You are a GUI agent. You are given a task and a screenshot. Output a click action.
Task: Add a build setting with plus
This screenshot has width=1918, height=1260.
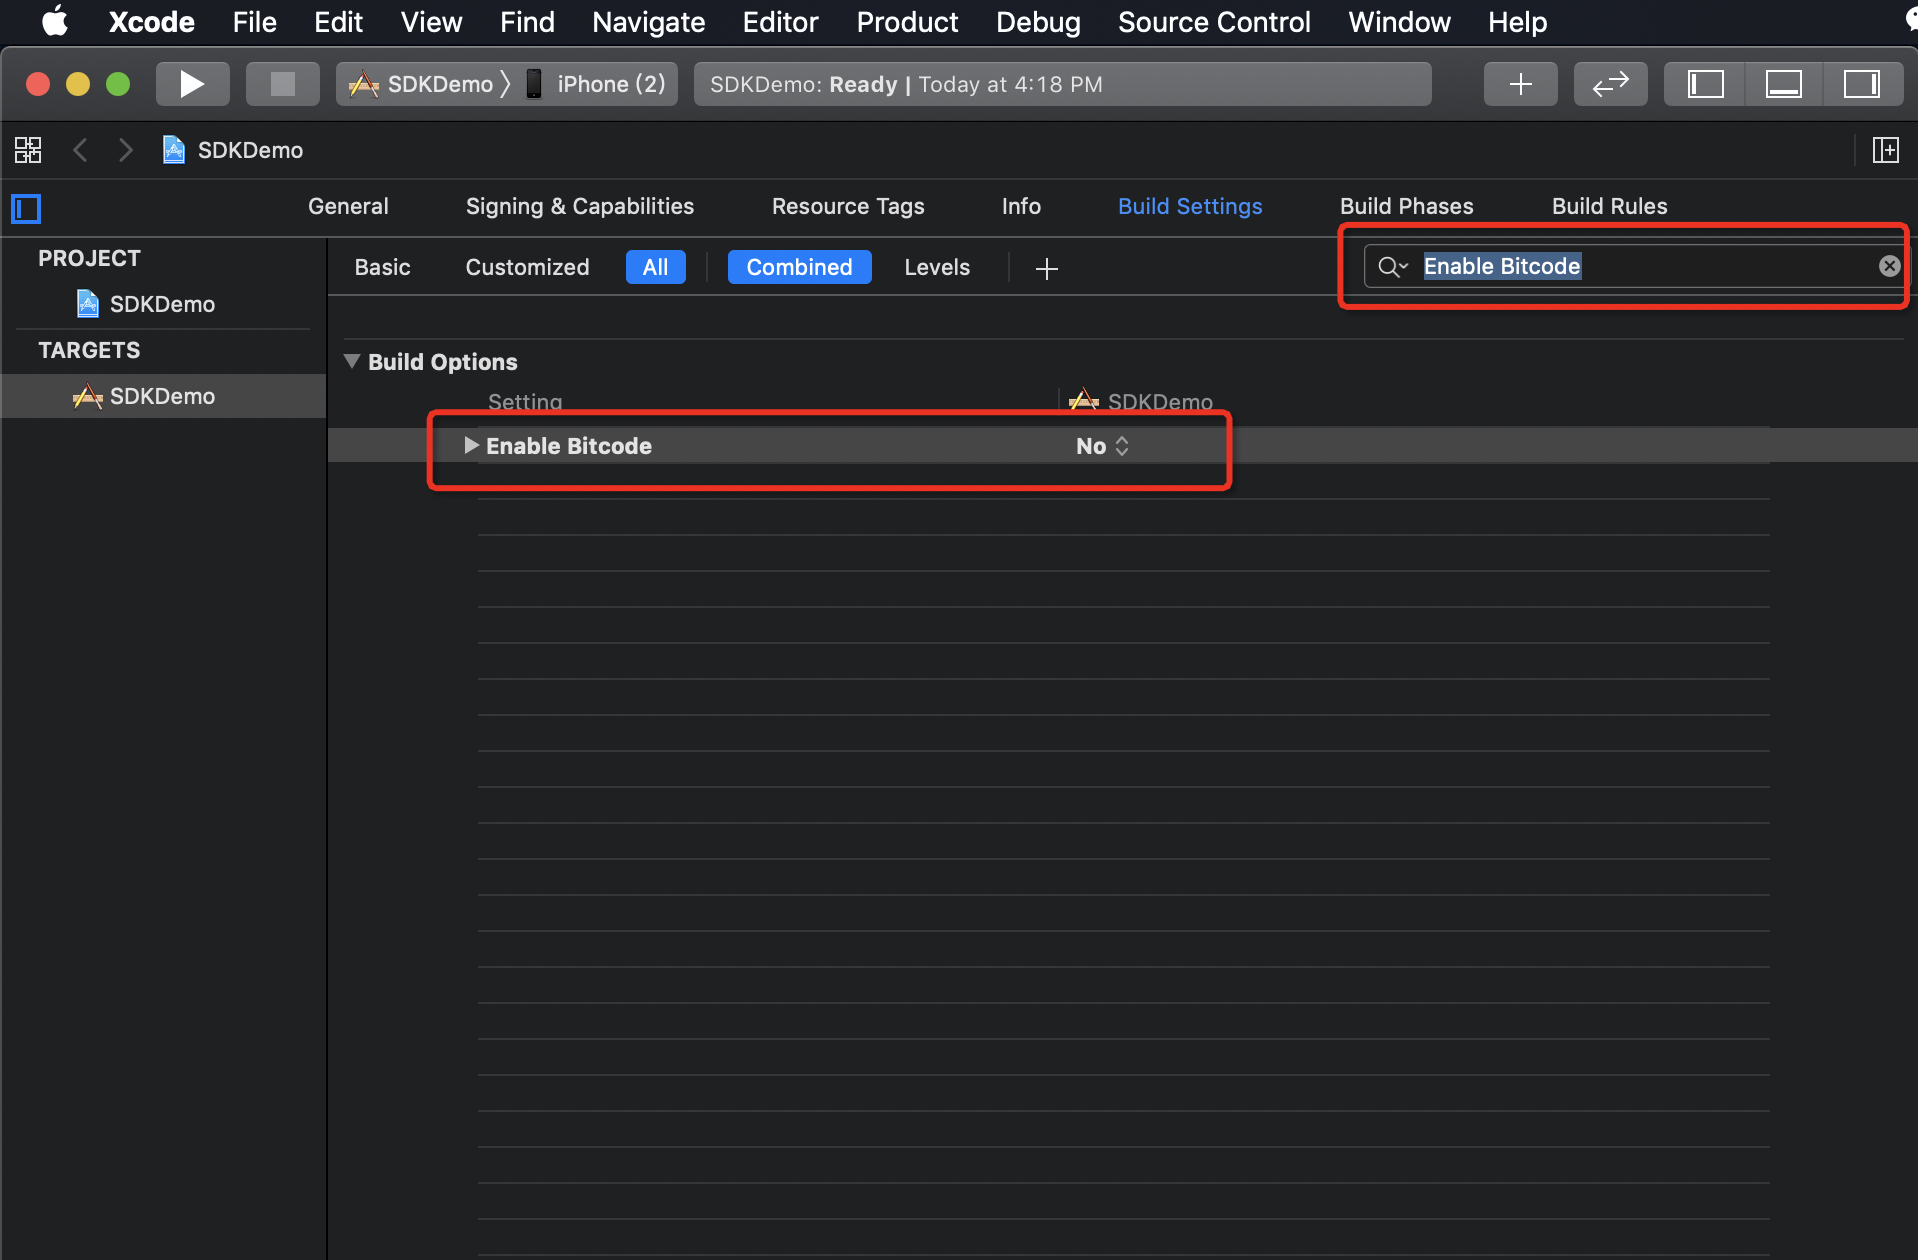tap(1046, 268)
